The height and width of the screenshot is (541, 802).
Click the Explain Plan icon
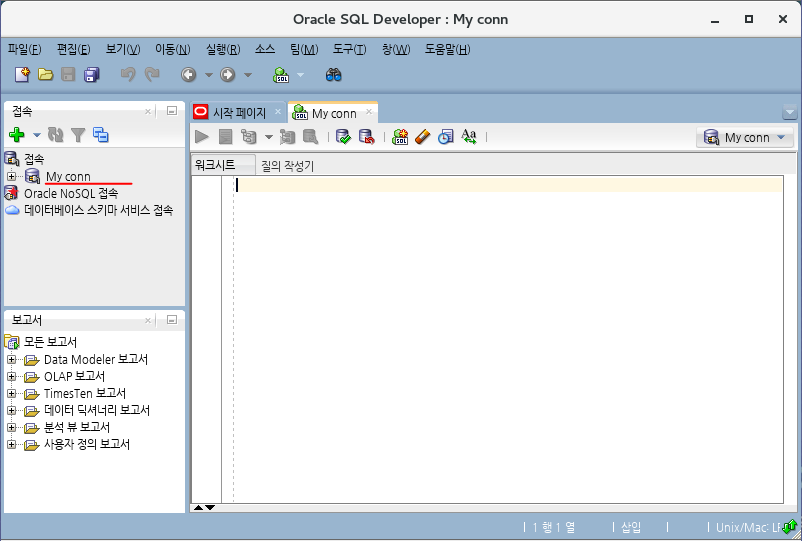click(x=249, y=137)
